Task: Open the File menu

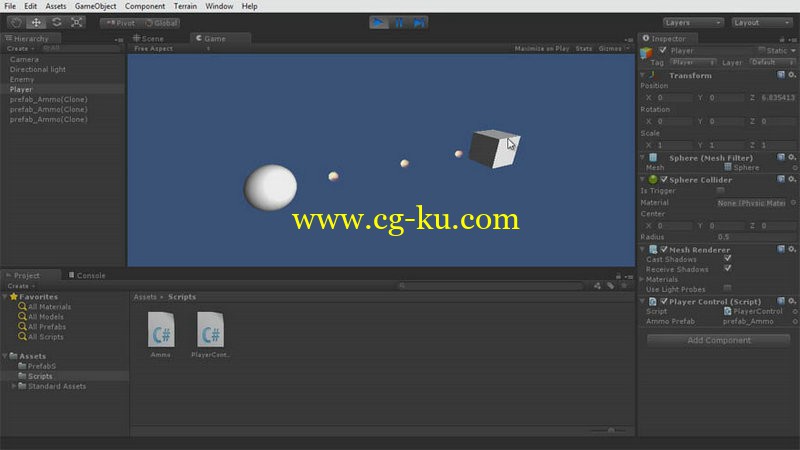Action: (10, 6)
